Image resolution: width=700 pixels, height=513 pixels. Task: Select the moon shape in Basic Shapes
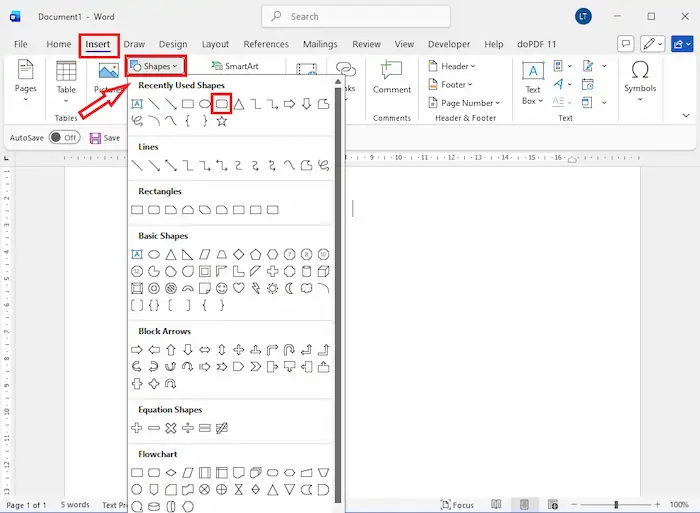point(289,288)
